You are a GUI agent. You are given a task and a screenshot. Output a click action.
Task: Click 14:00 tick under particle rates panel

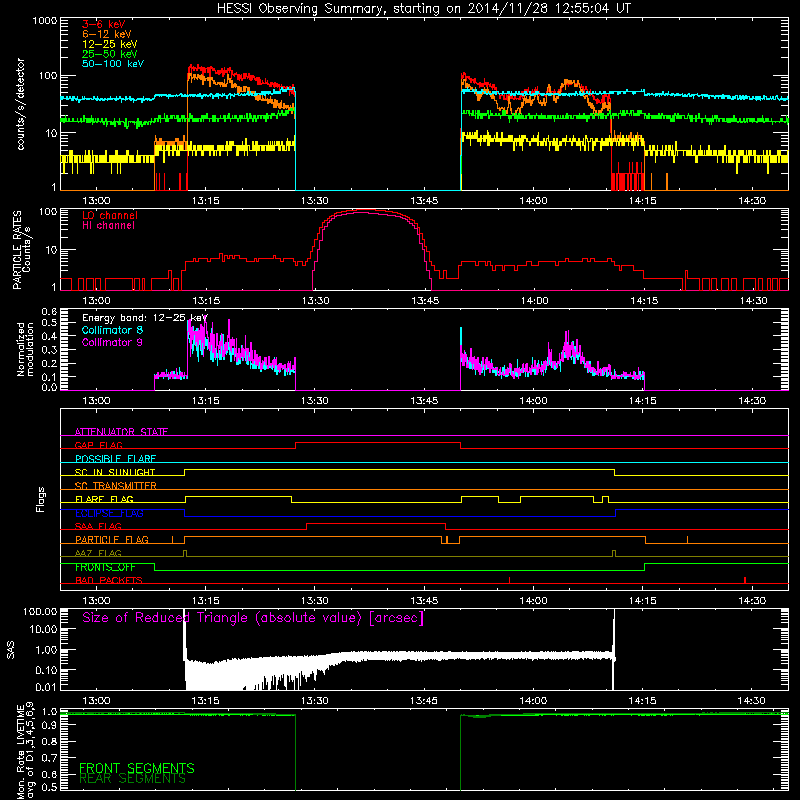point(534,301)
